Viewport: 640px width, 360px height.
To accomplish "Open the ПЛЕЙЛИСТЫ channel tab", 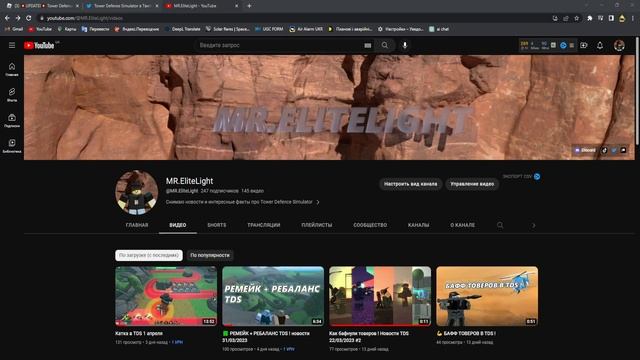I will pos(316,225).
